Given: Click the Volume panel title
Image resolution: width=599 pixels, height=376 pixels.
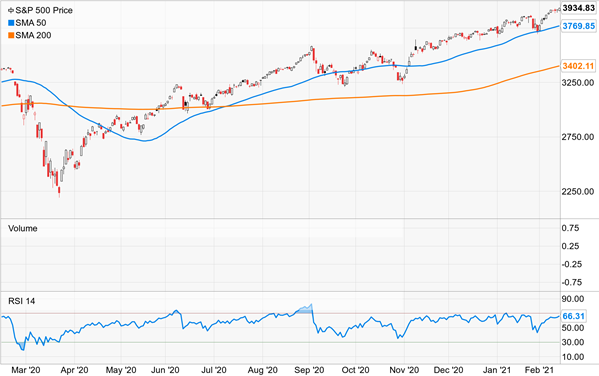Looking at the screenshot, I should (23, 229).
